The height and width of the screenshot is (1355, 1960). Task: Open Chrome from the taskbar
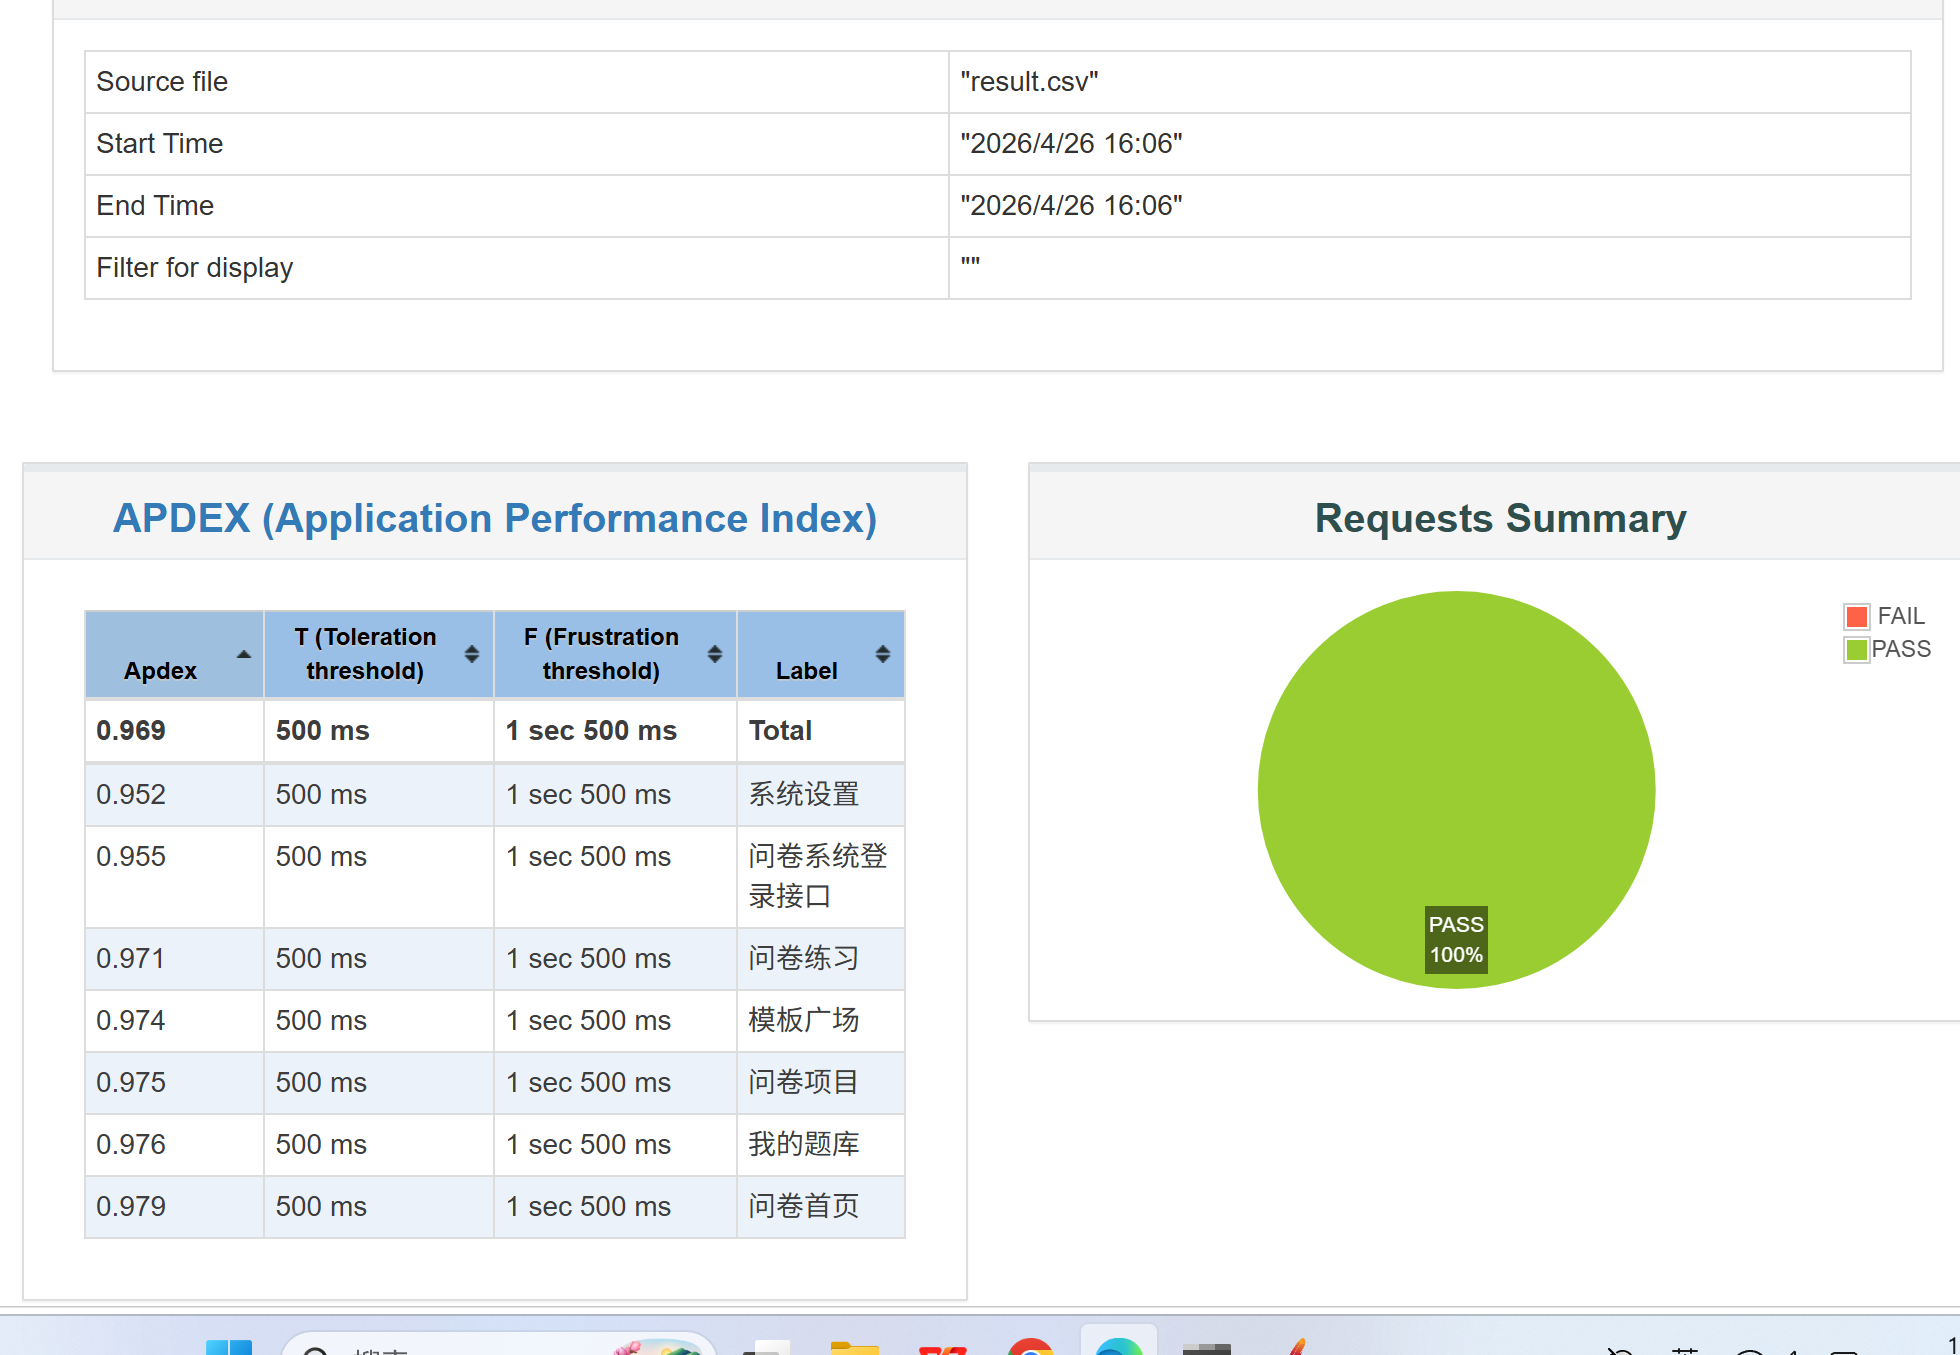point(1030,1347)
